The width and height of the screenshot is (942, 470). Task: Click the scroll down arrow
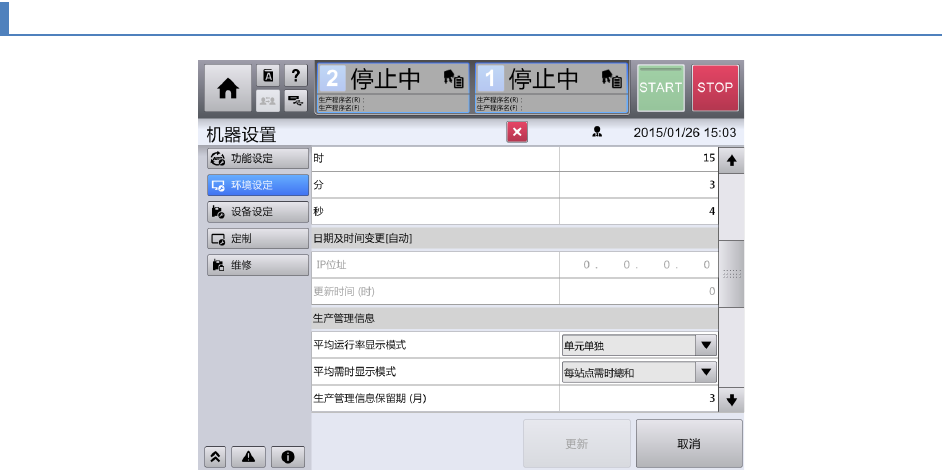click(x=731, y=400)
